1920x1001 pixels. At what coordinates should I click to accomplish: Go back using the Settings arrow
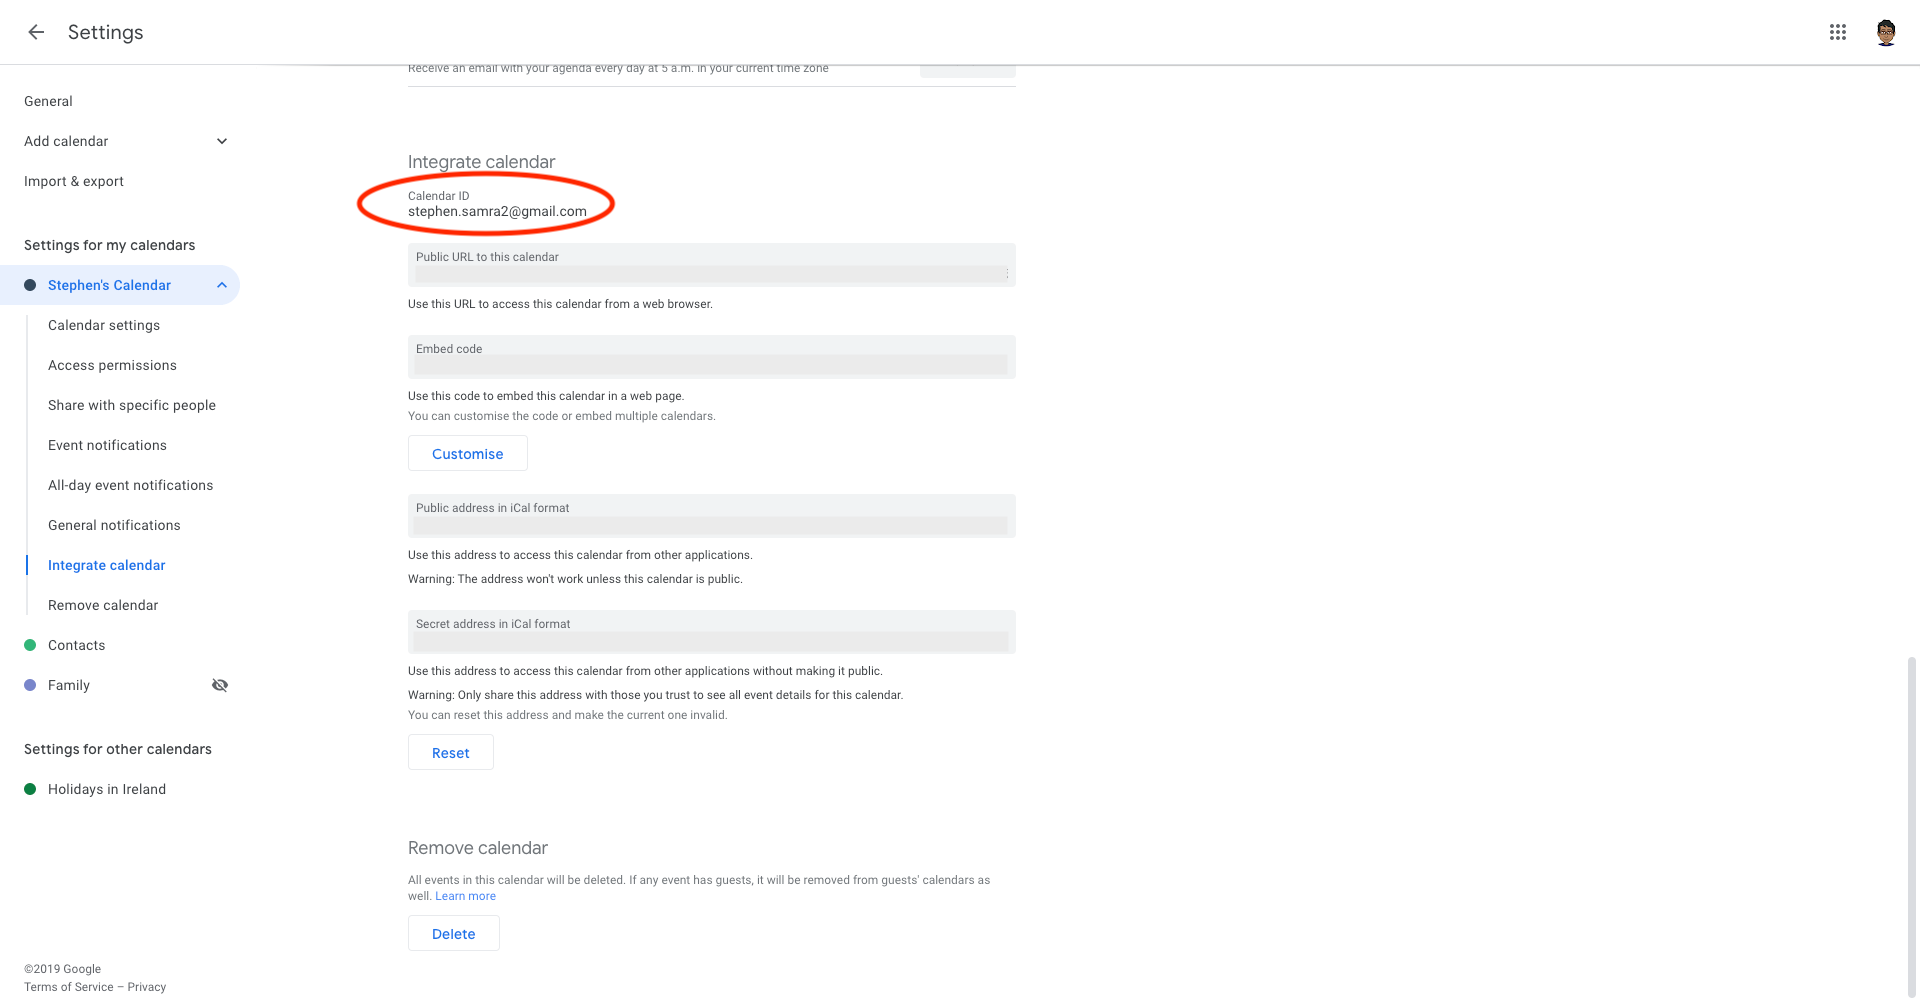[x=36, y=32]
